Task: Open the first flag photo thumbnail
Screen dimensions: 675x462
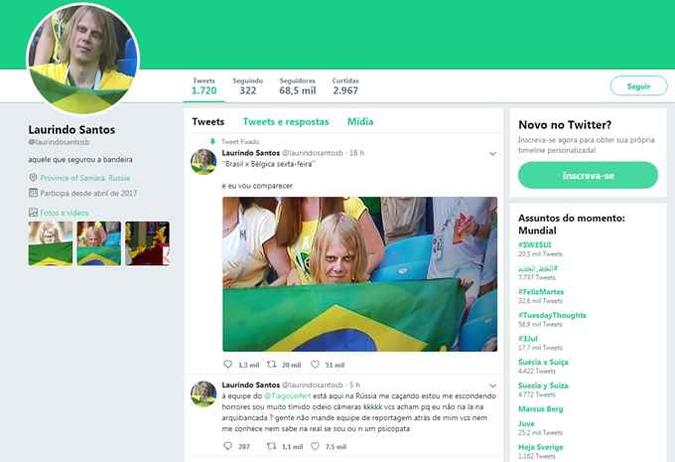Action: (x=50, y=243)
